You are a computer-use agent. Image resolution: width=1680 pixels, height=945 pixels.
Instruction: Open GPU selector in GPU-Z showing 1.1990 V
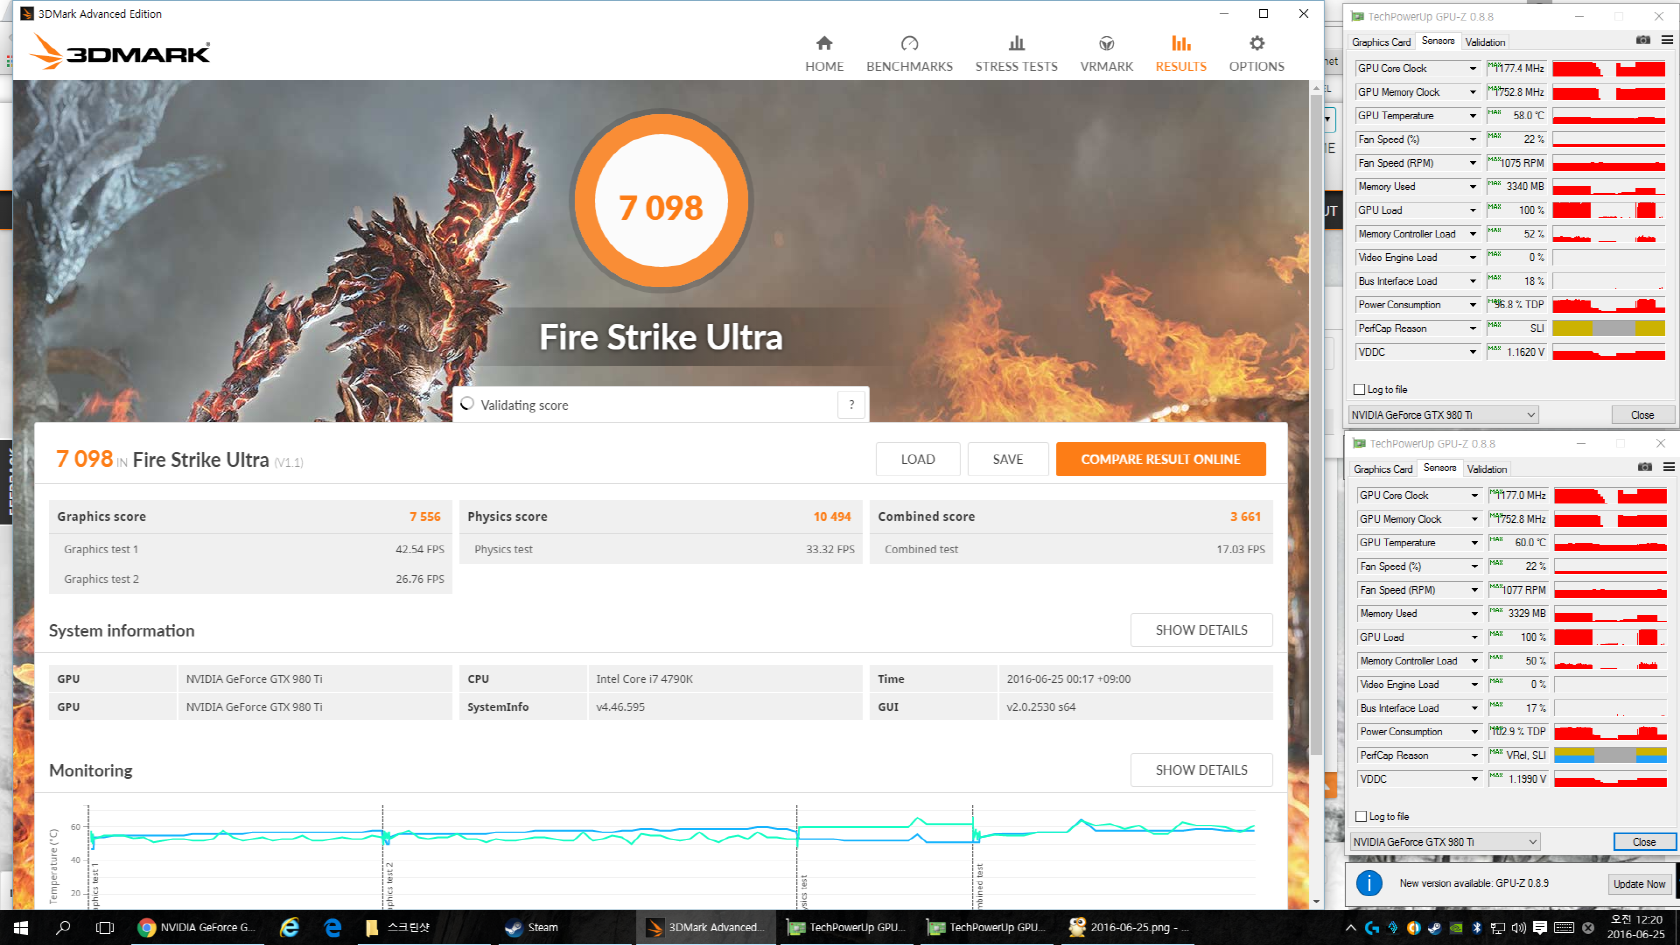tap(1445, 842)
